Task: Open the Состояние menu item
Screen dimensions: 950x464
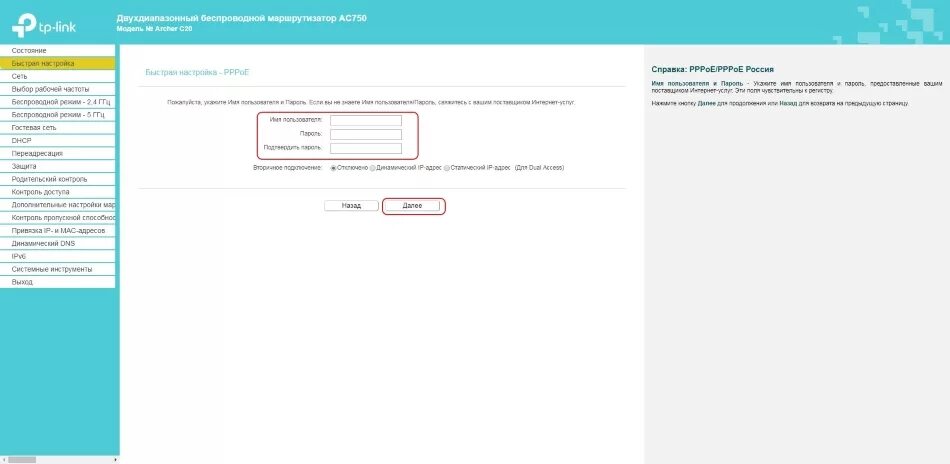Action: click(x=58, y=51)
